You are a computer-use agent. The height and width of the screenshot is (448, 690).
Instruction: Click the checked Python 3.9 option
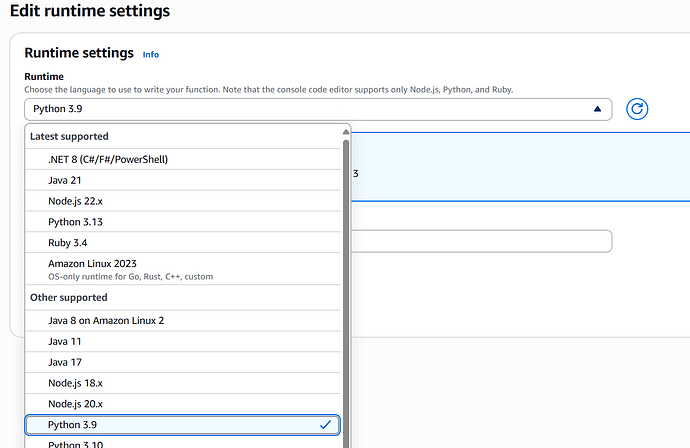183,425
